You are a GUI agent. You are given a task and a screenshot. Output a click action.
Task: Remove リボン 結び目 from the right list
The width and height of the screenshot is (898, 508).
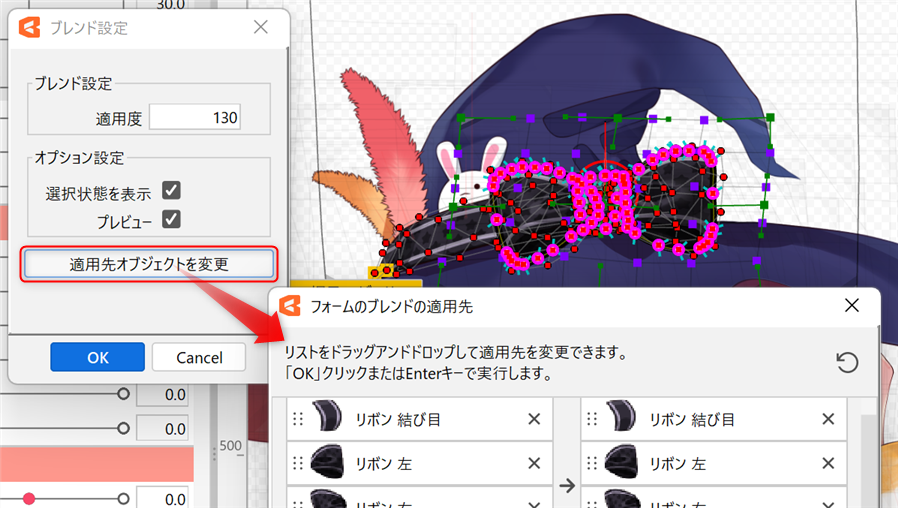point(828,419)
